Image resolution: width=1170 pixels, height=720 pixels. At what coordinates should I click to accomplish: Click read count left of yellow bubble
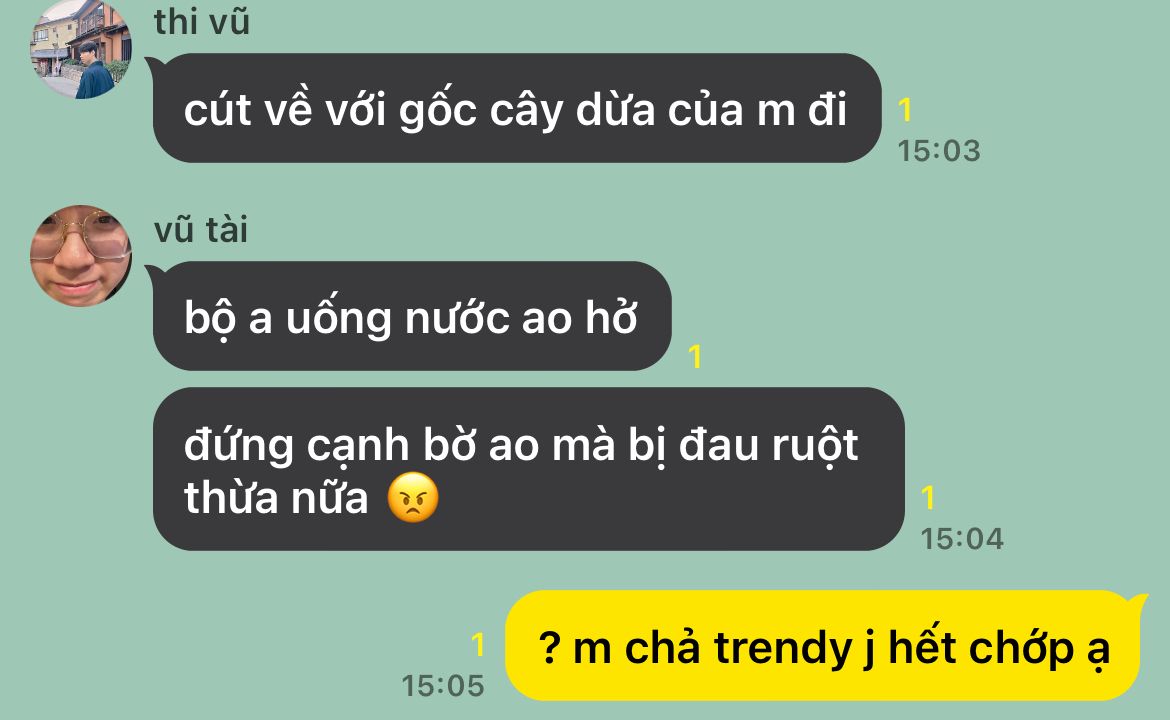coord(478,645)
